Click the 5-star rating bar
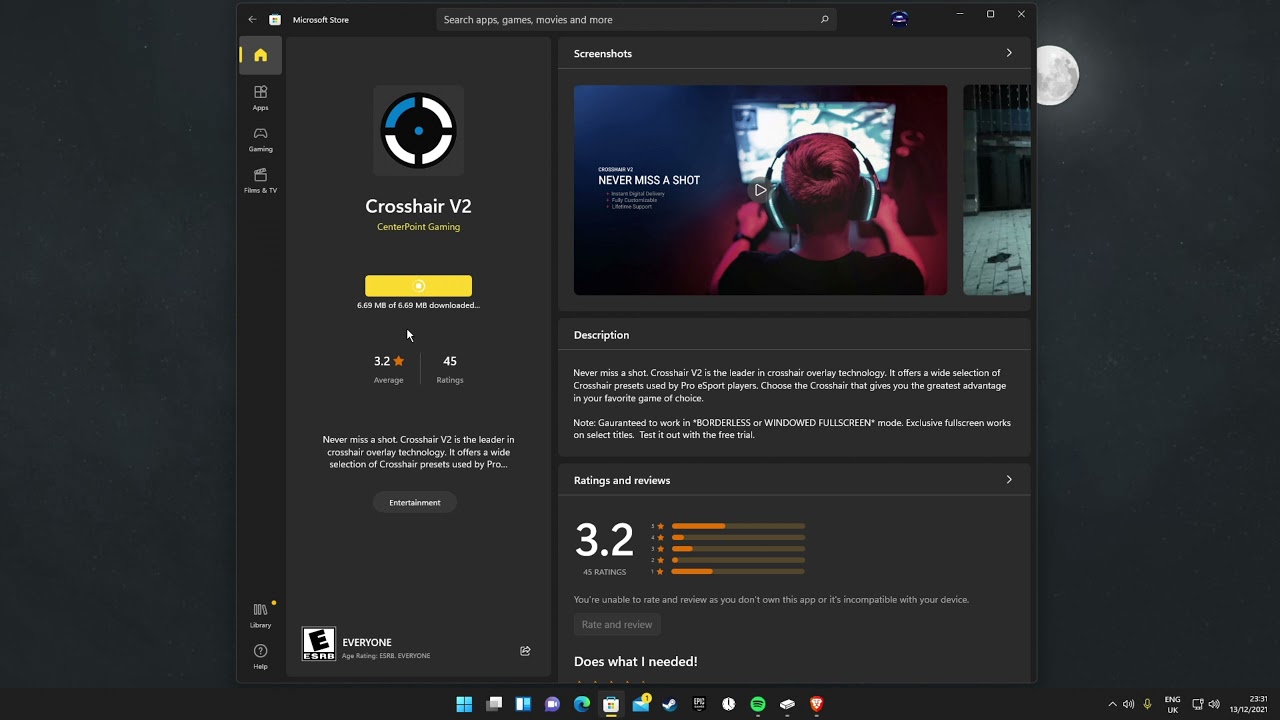 tap(738, 526)
